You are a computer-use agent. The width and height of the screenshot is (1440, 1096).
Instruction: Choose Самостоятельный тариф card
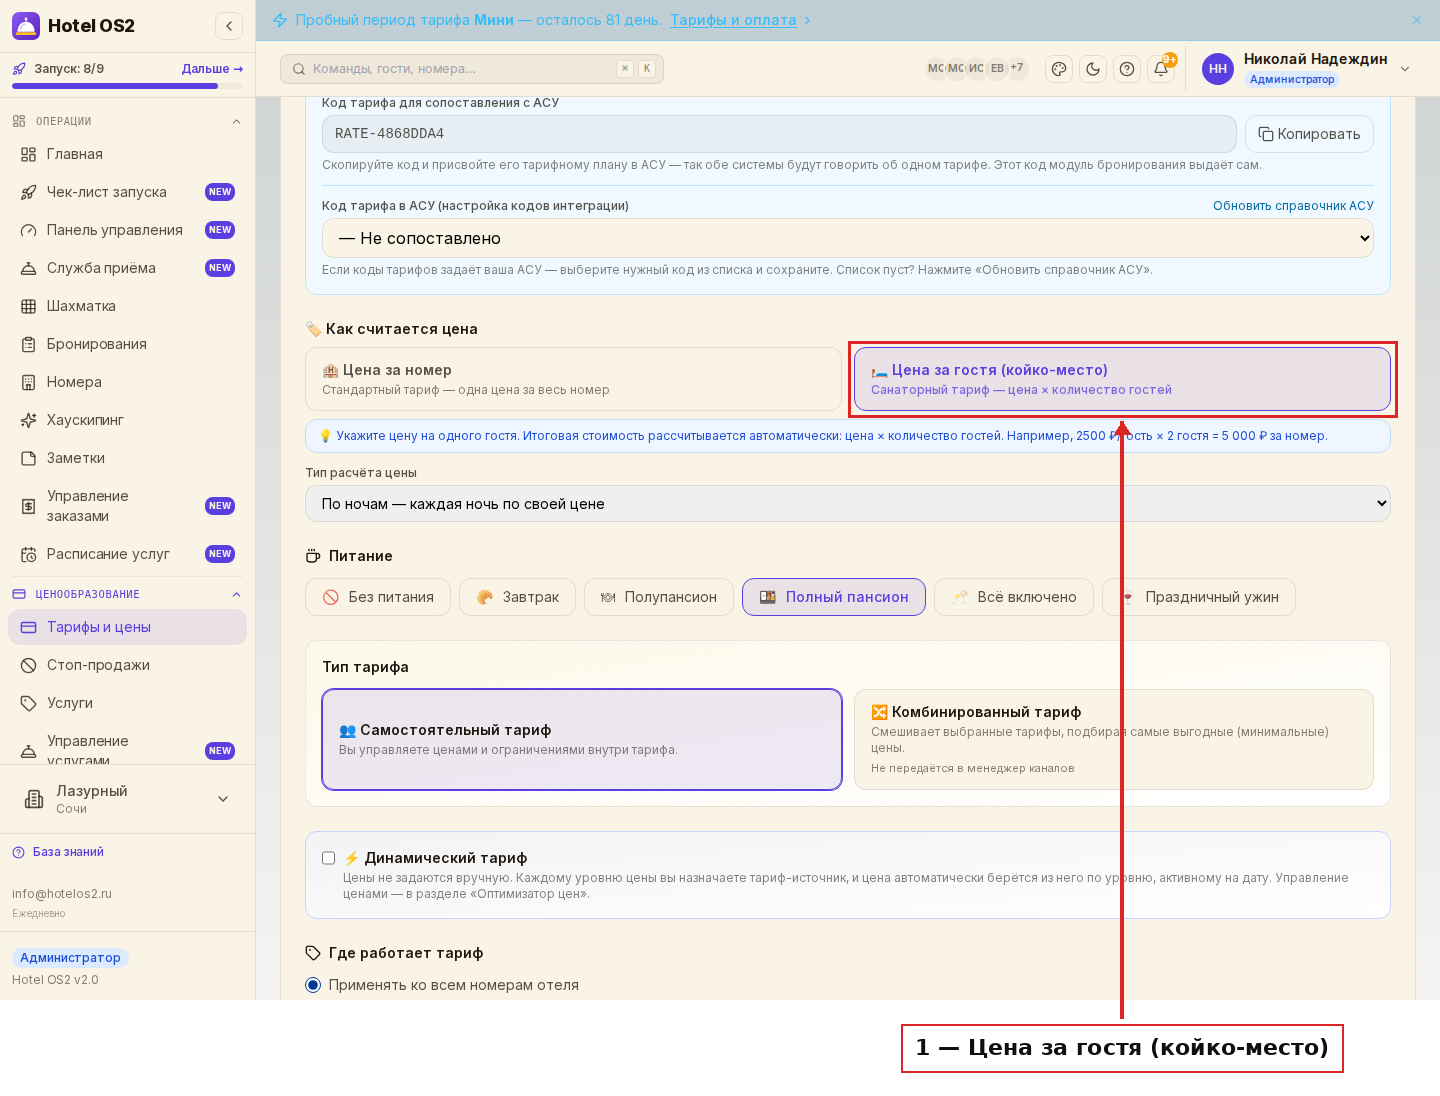pyautogui.click(x=582, y=739)
